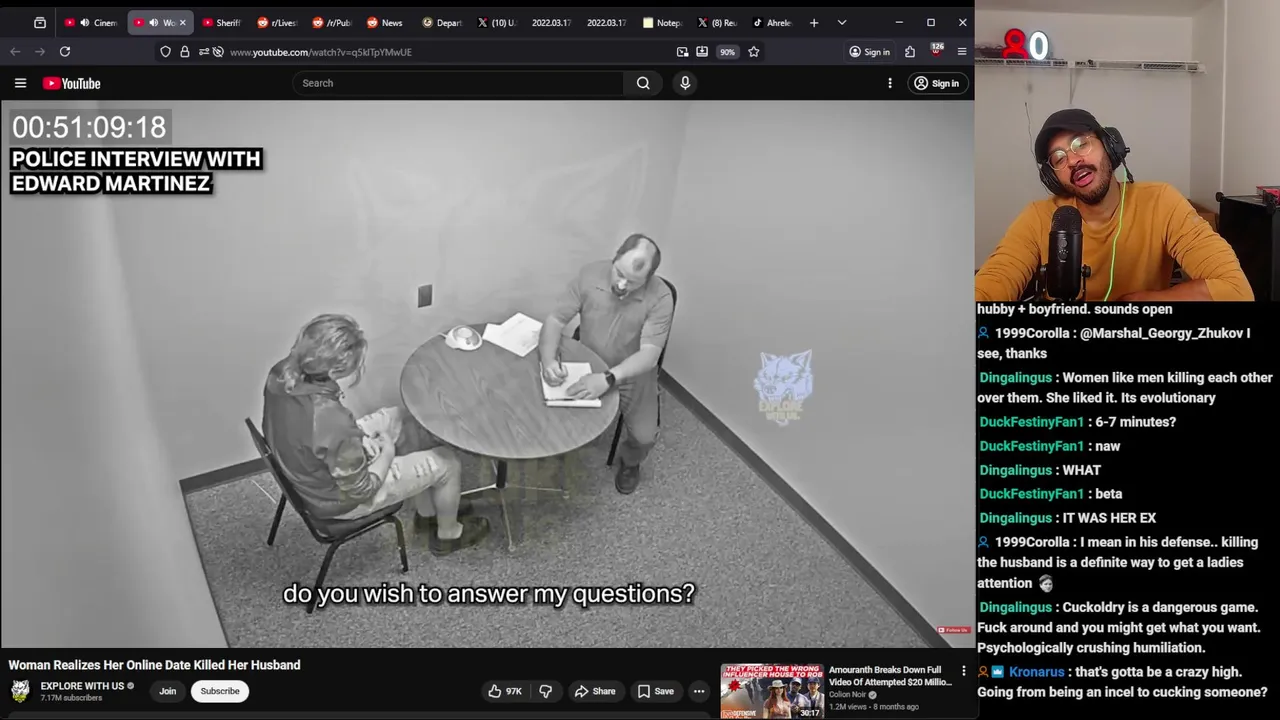Switch to the Depart tab

[x=442, y=22]
